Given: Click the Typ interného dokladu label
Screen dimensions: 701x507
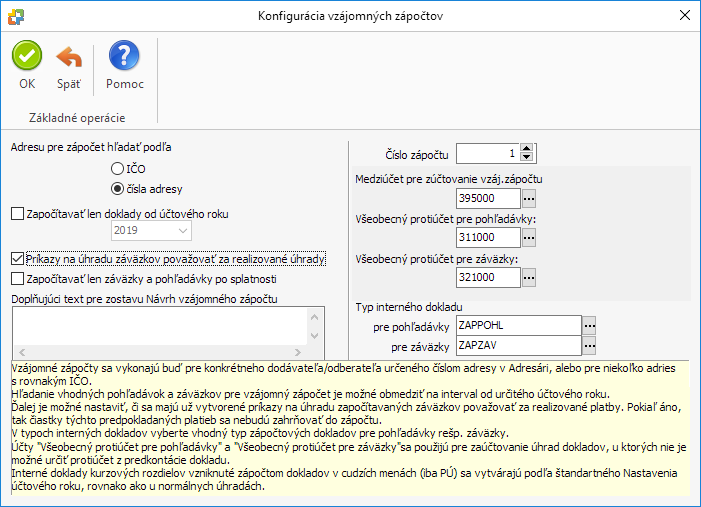Looking at the screenshot, I should tap(409, 307).
